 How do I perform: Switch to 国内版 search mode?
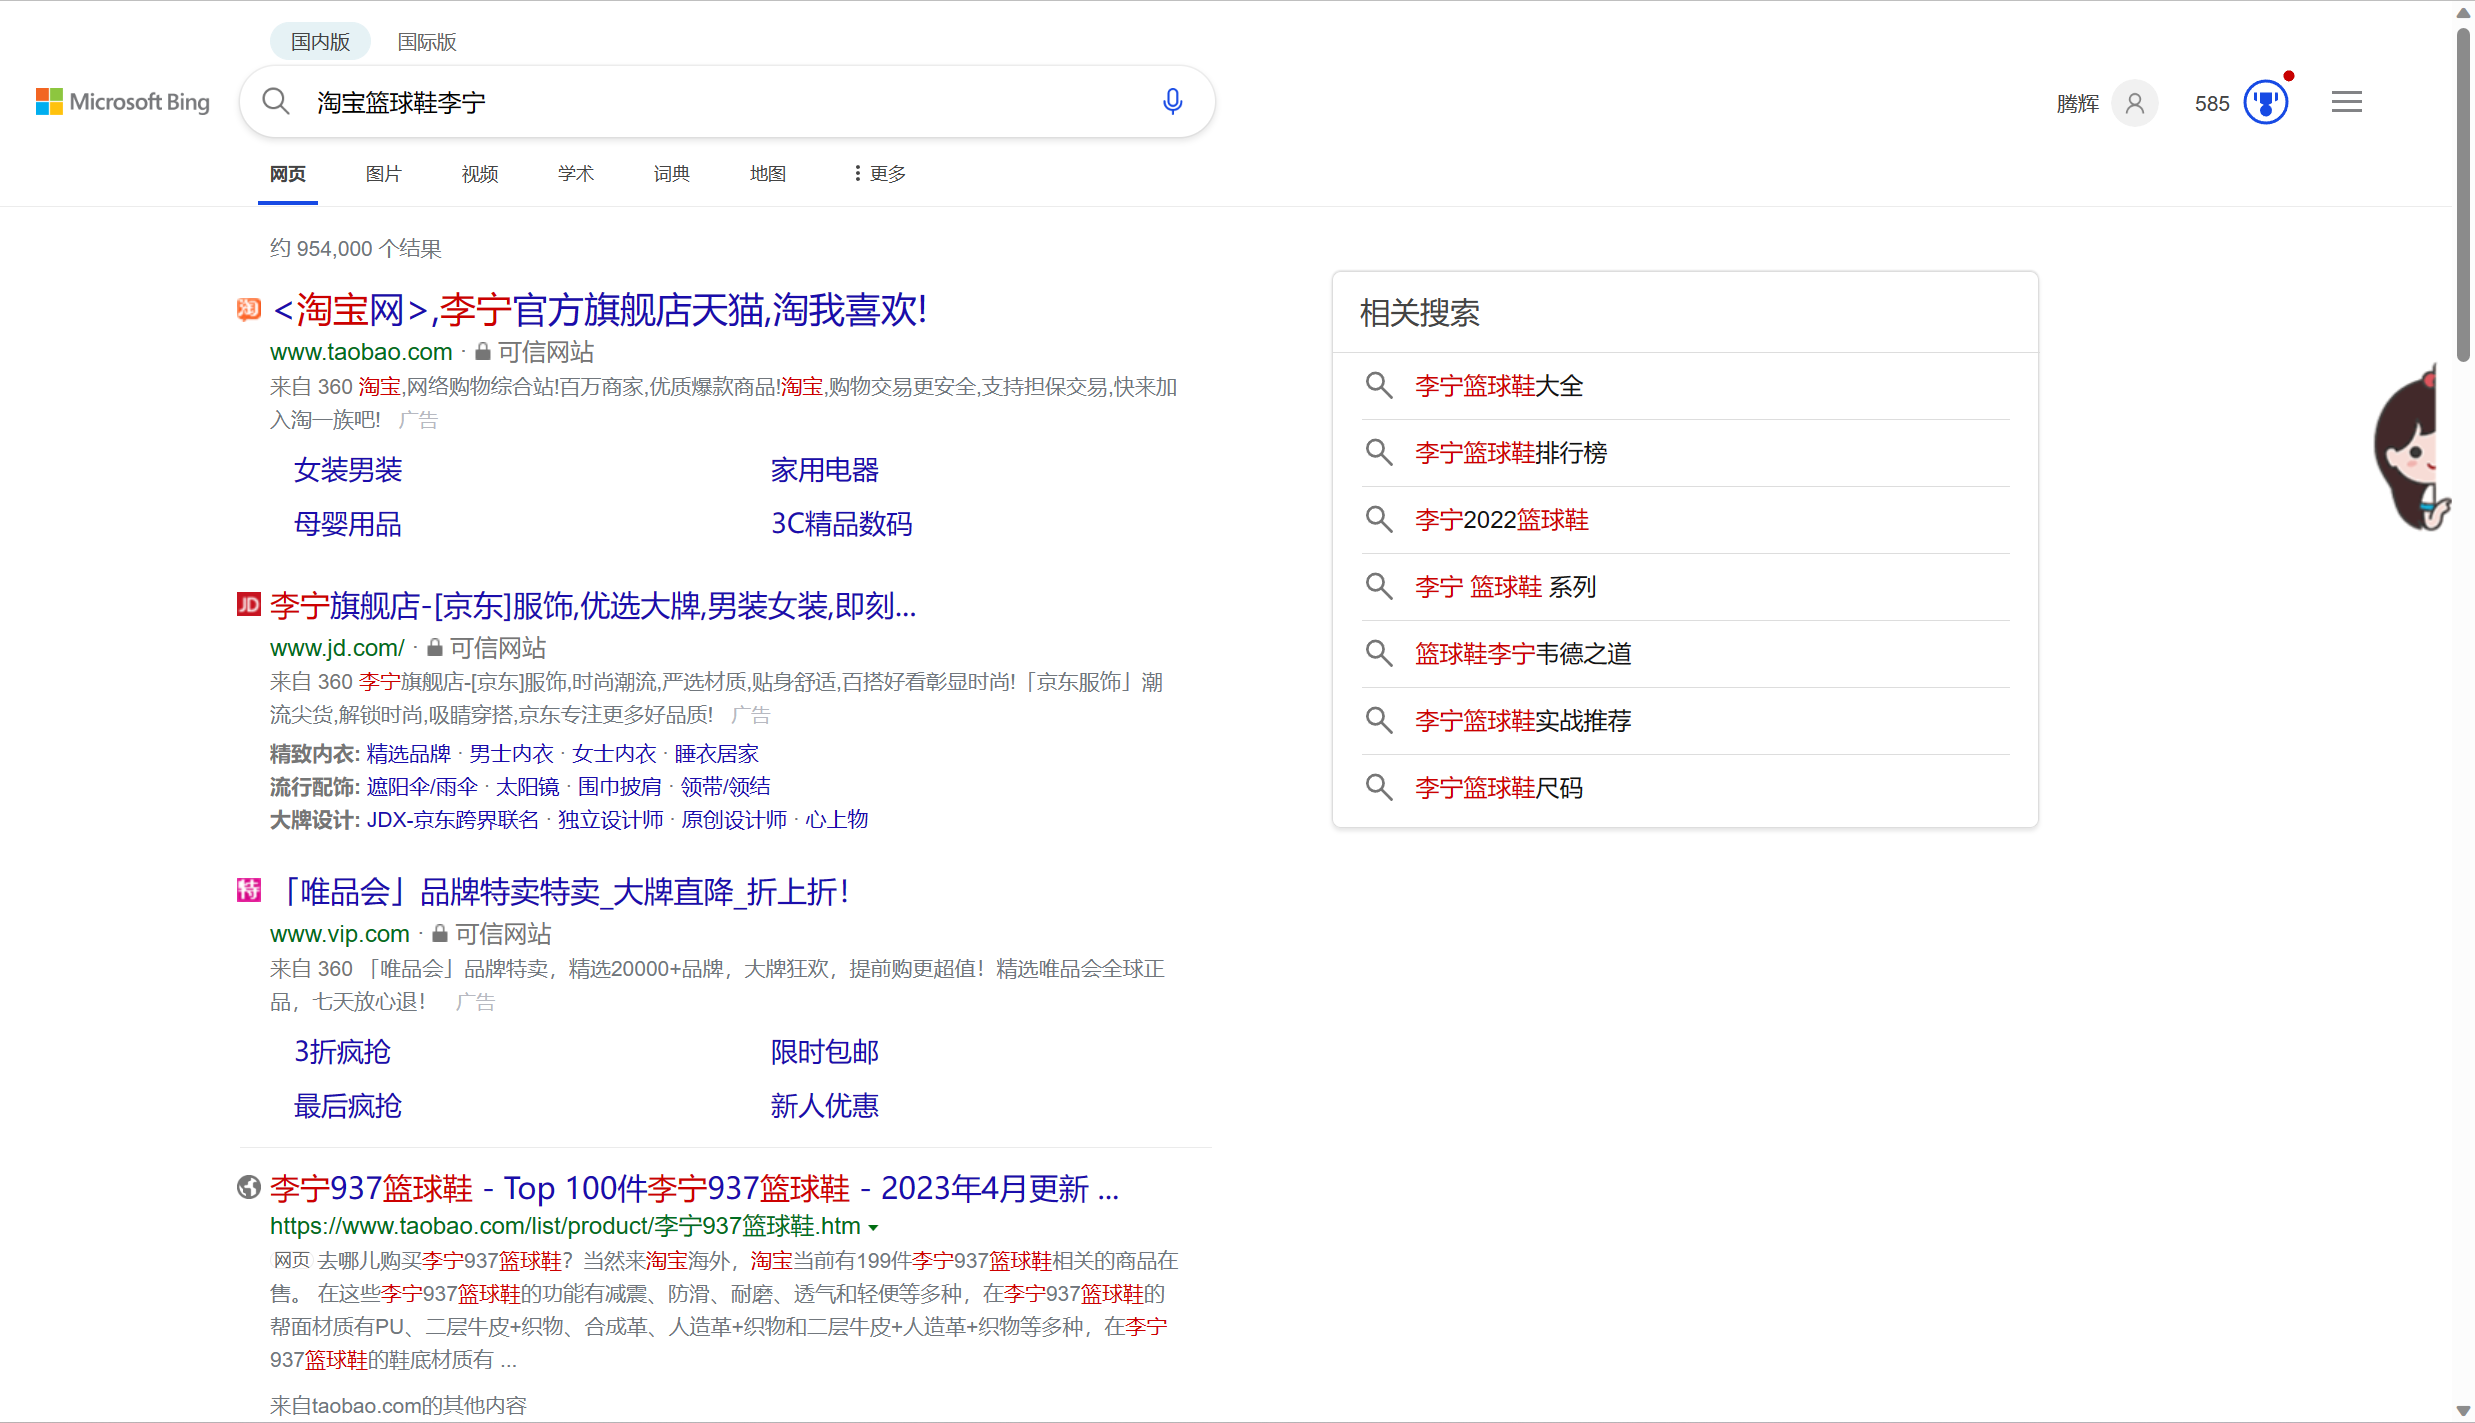point(320,42)
